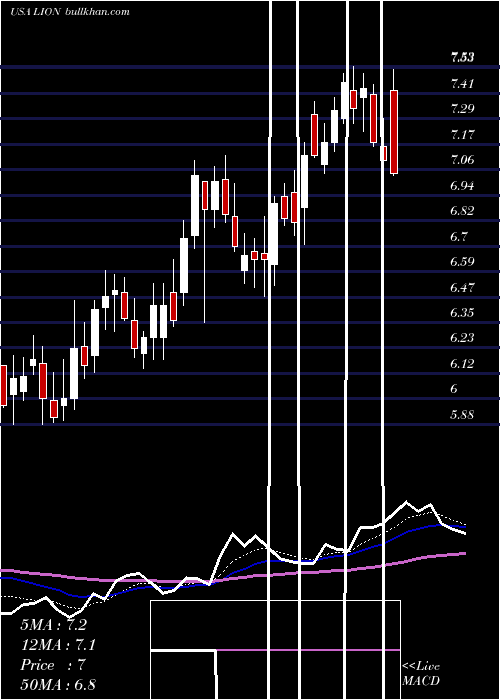Click the 6.47 price axis label

(462, 287)
